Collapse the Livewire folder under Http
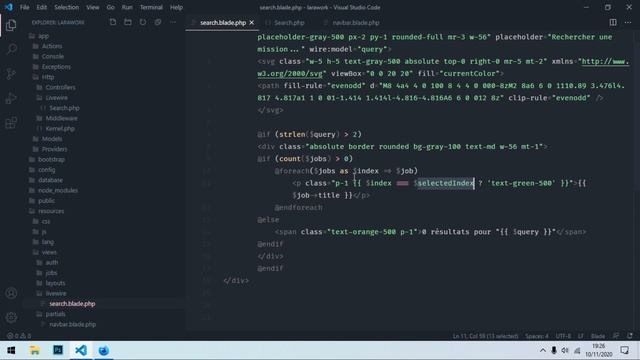640x360 pixels. (x=57, y=98)
